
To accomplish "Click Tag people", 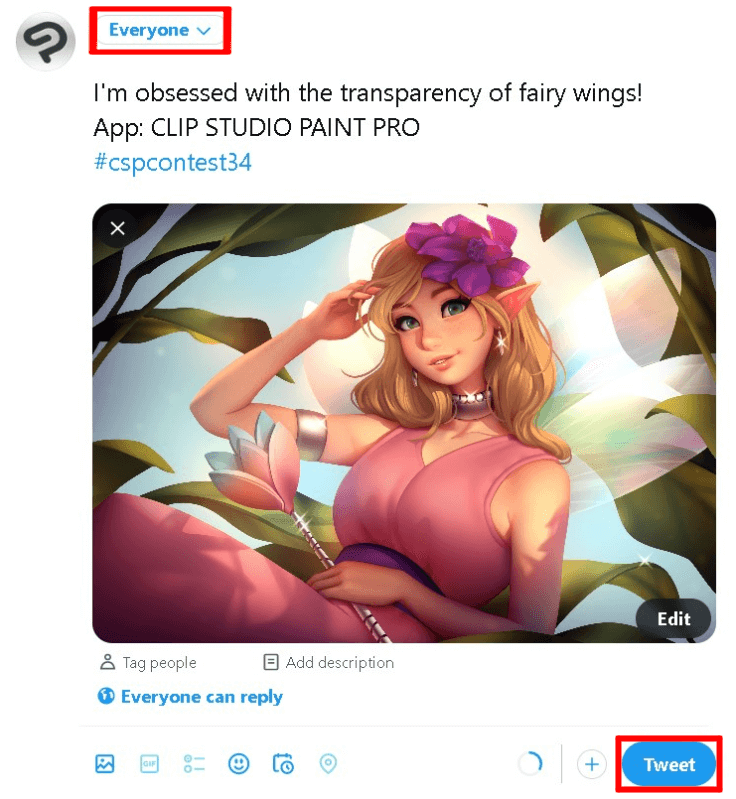I will point(148,662).
